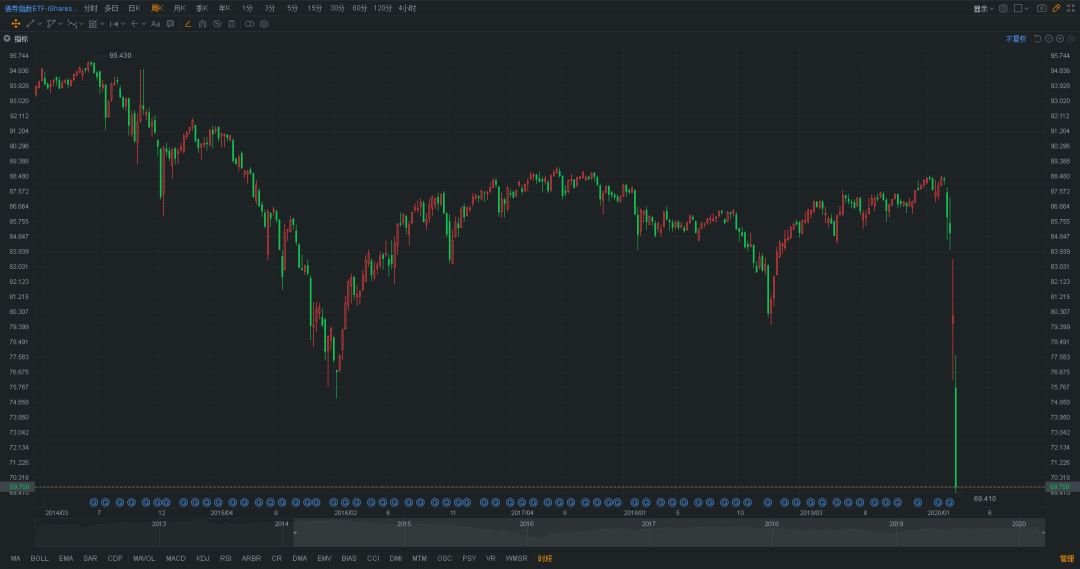
Task: Click the Aa text annotation tool
Action: (x=155, y=23)
